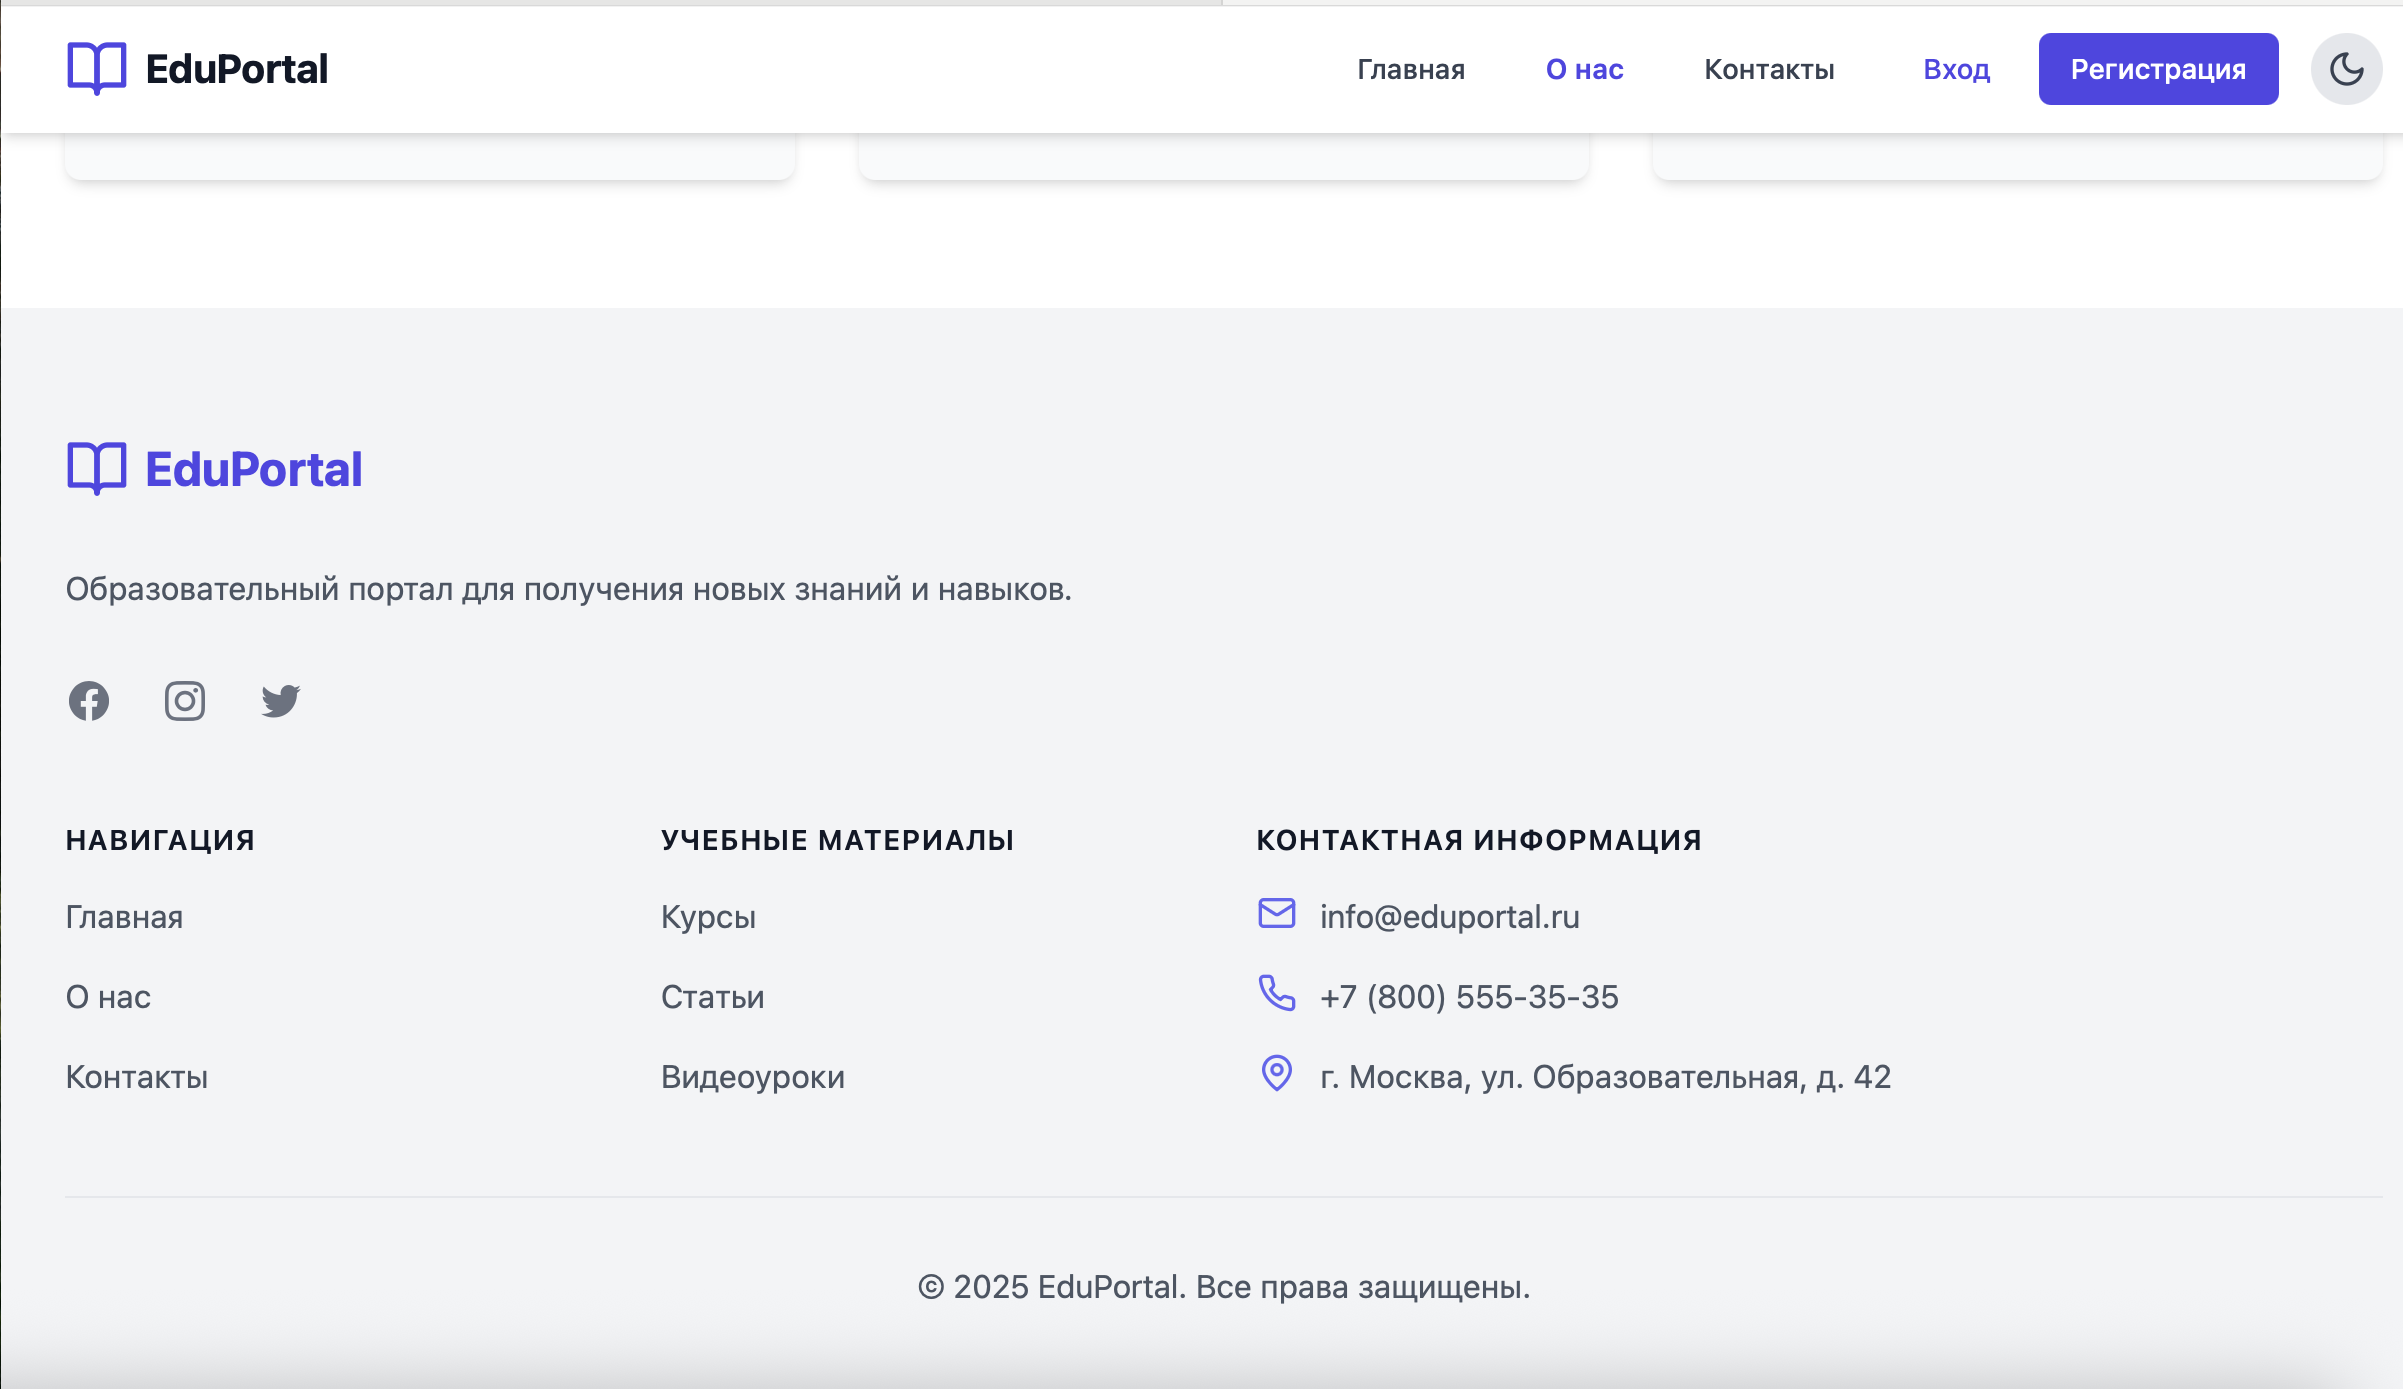Screen dimensions: 2403x1389
Task: Click О нас under Навигация
Action: pos(108,996)
